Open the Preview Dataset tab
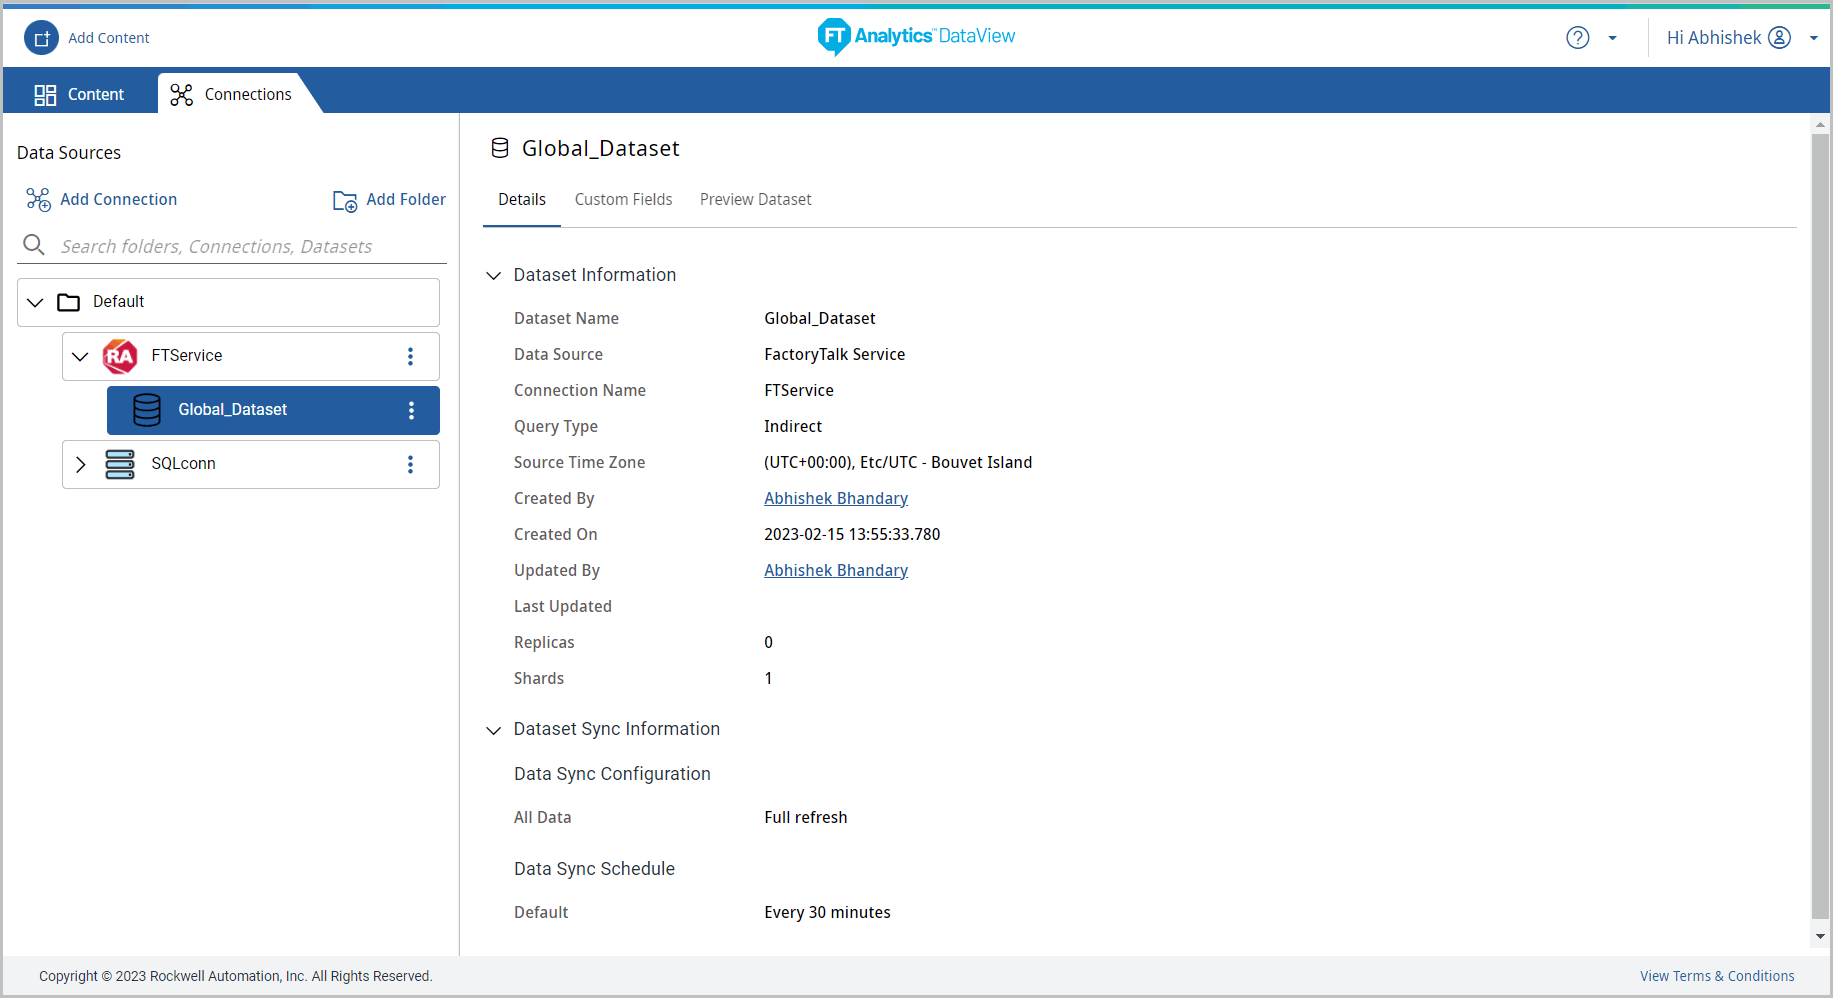 click(755, 200)
